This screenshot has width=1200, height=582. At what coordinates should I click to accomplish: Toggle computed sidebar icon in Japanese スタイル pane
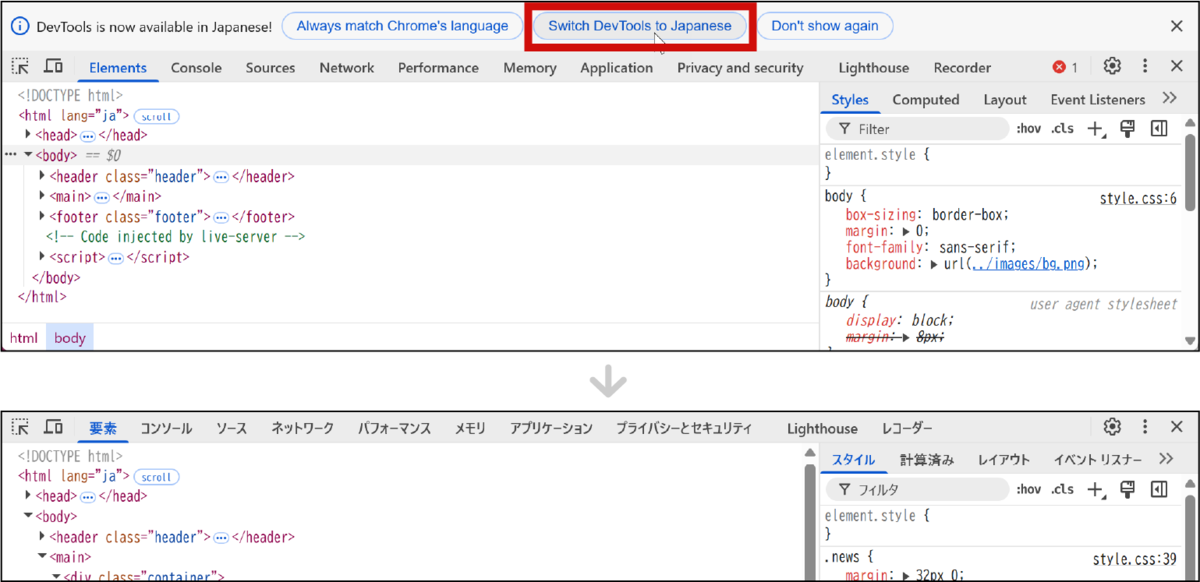pyautogui.click(x=1159, y=489)
